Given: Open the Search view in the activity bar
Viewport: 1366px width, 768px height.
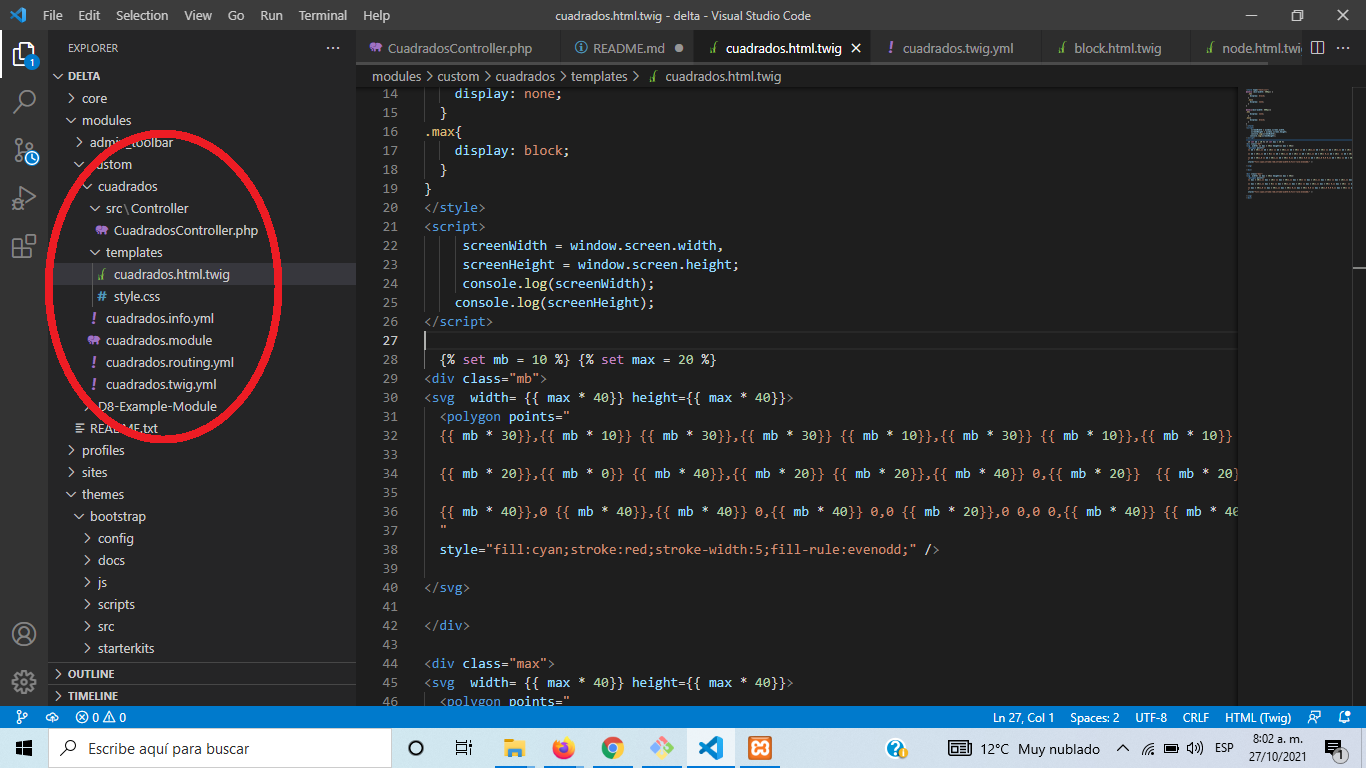Looking at the screenshot, I should point(24,101).
